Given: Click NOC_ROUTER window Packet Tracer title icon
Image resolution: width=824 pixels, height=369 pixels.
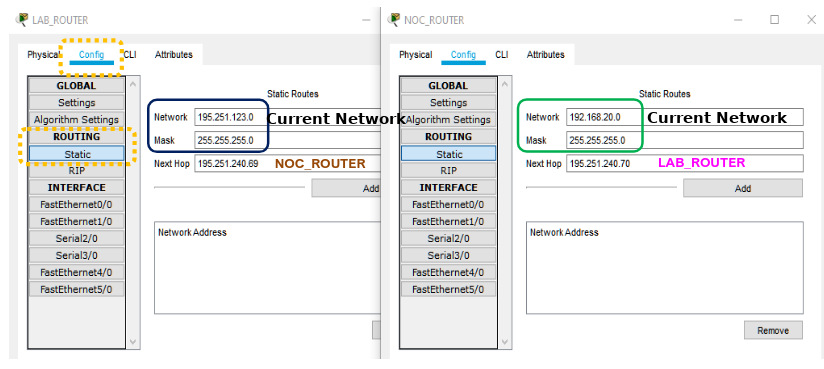Looking at the screenshot, I should click(x=394, y=20).
